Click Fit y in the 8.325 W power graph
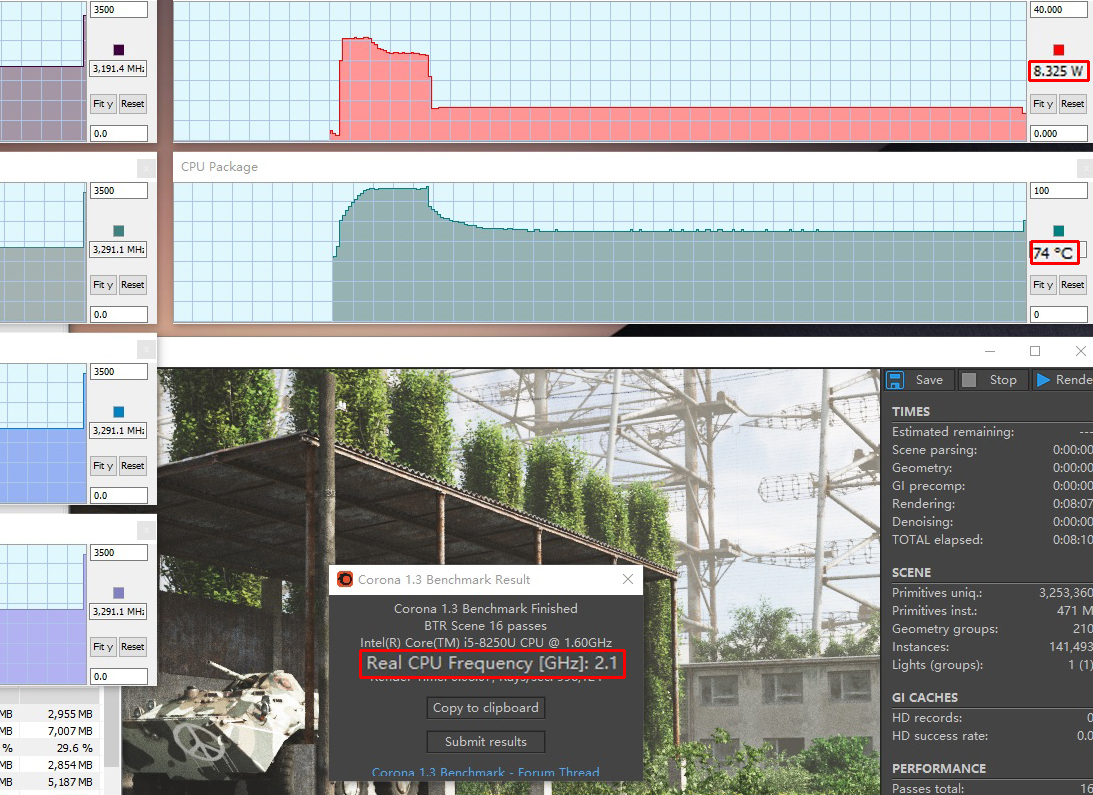This screenshot has height=795, width=1093. [1043, 104]
